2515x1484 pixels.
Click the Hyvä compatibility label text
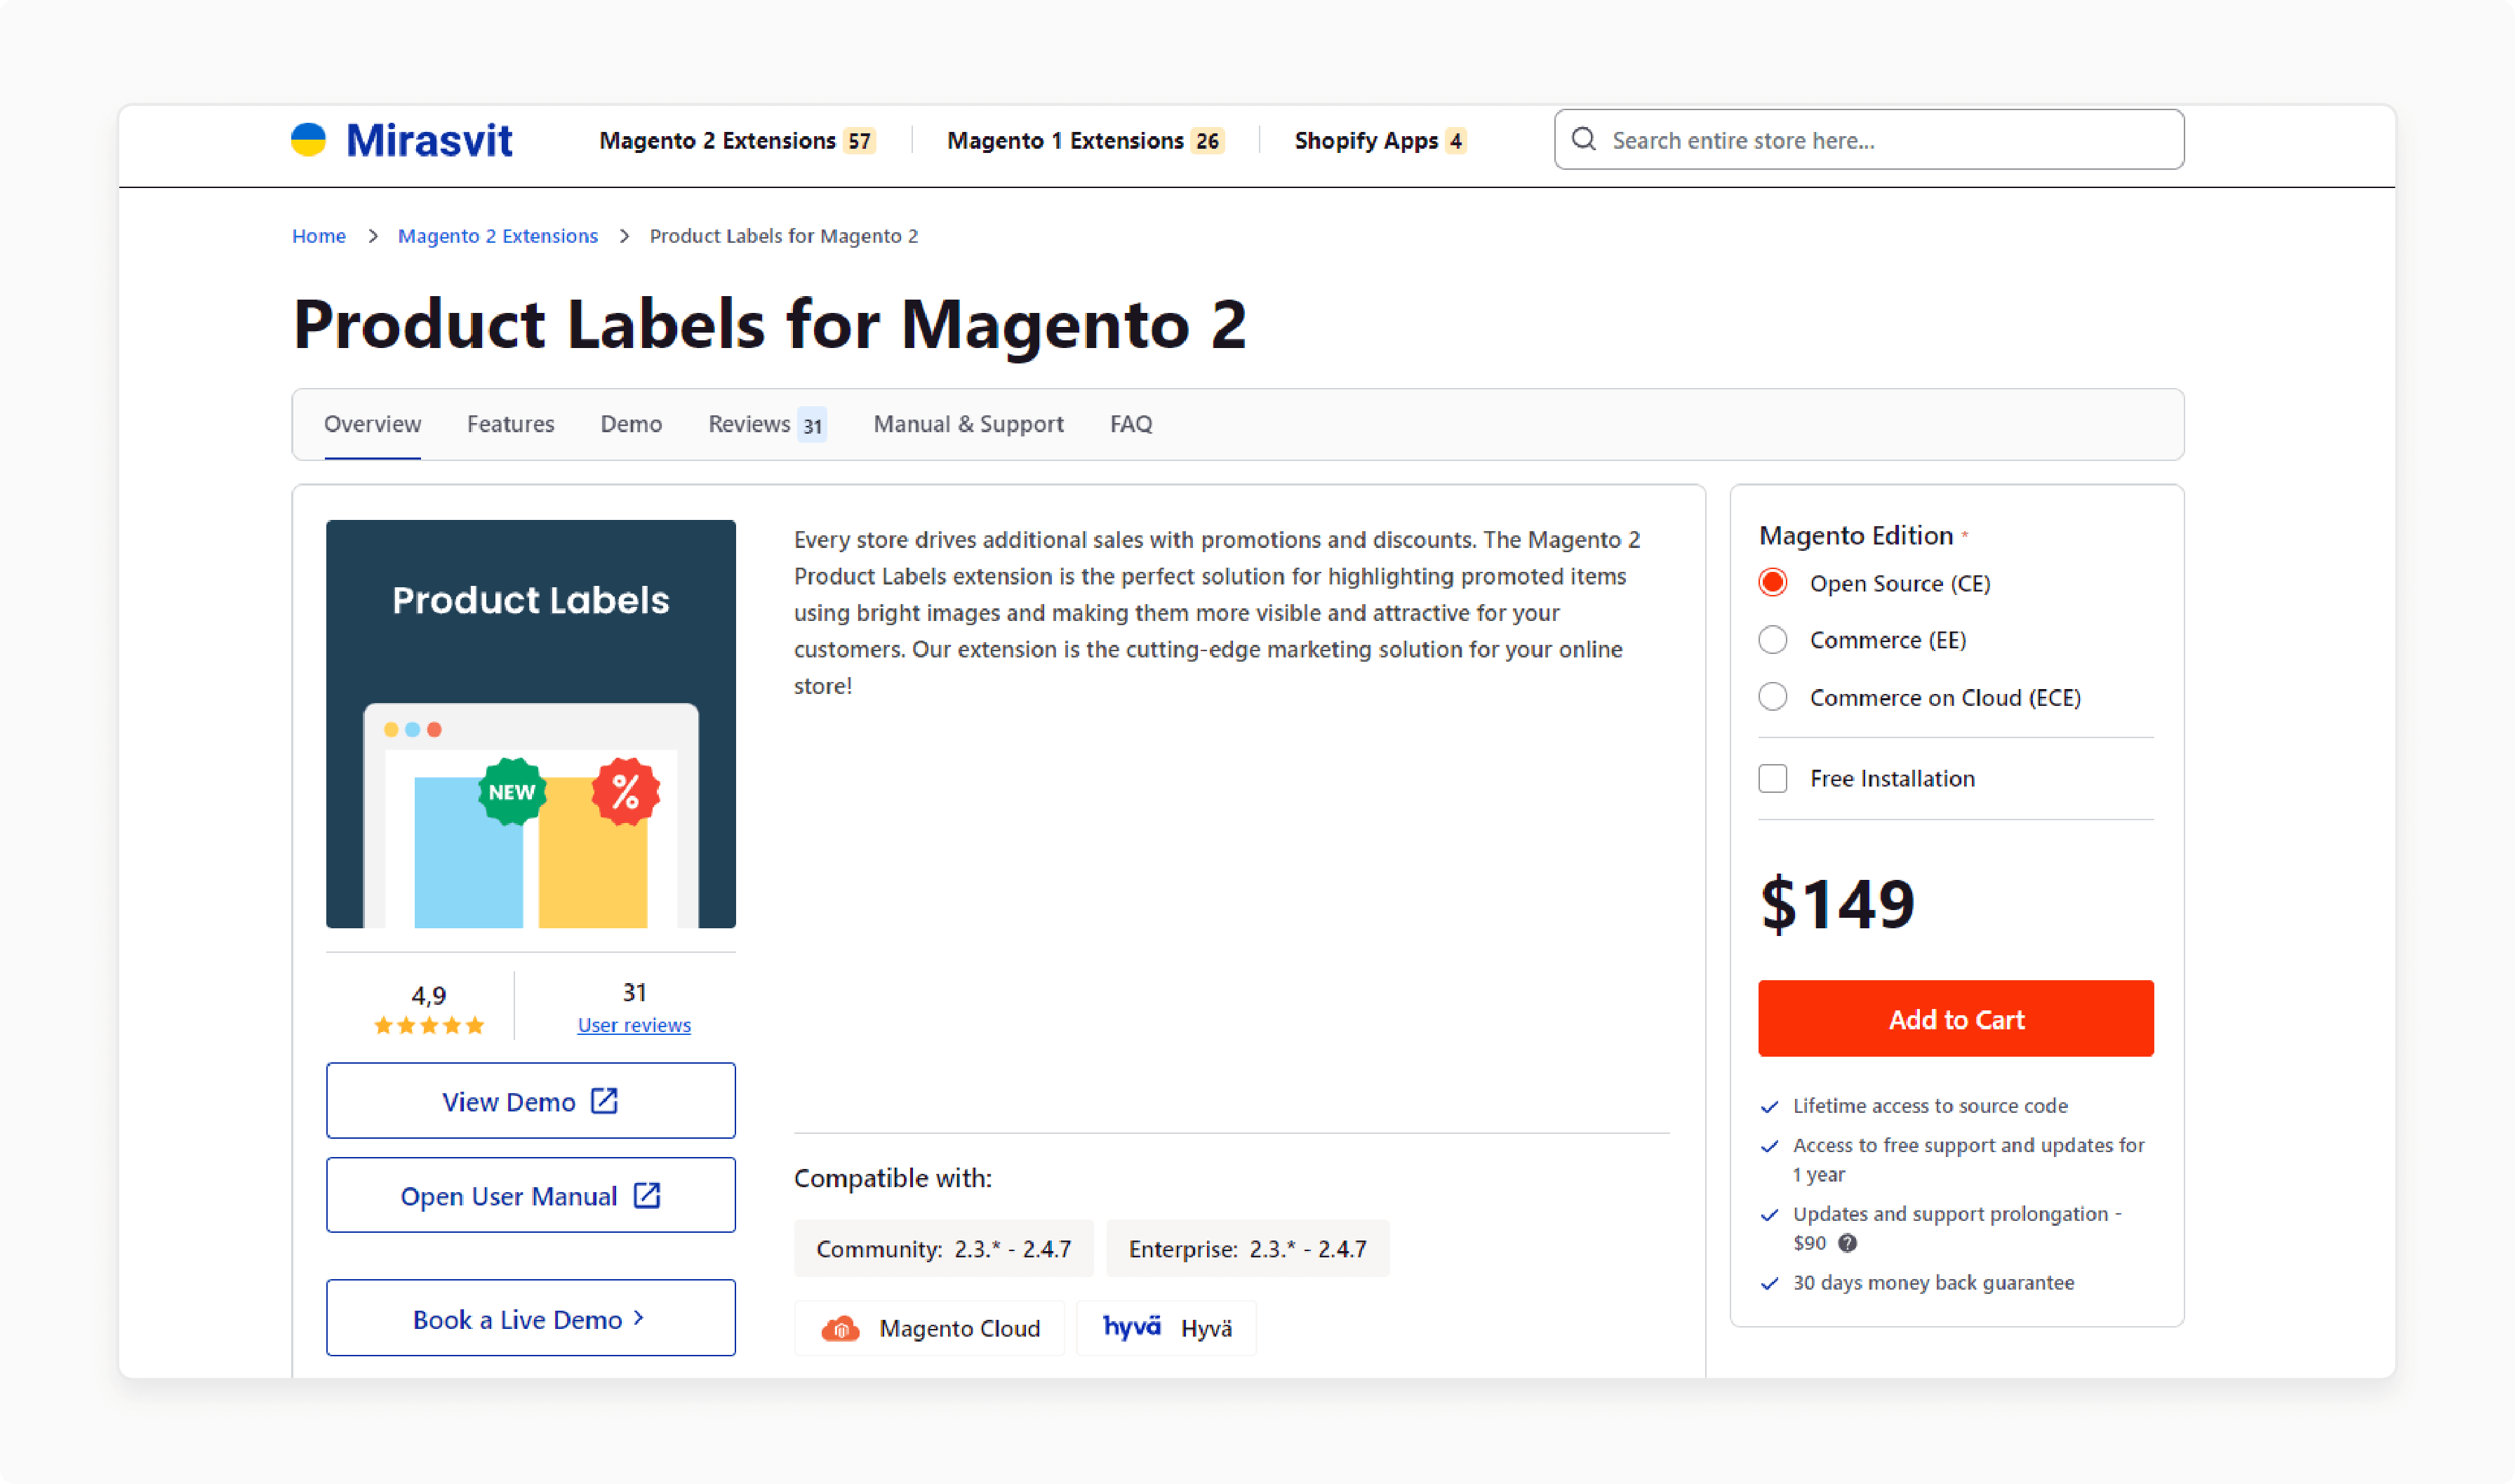pos(1206,1328)
